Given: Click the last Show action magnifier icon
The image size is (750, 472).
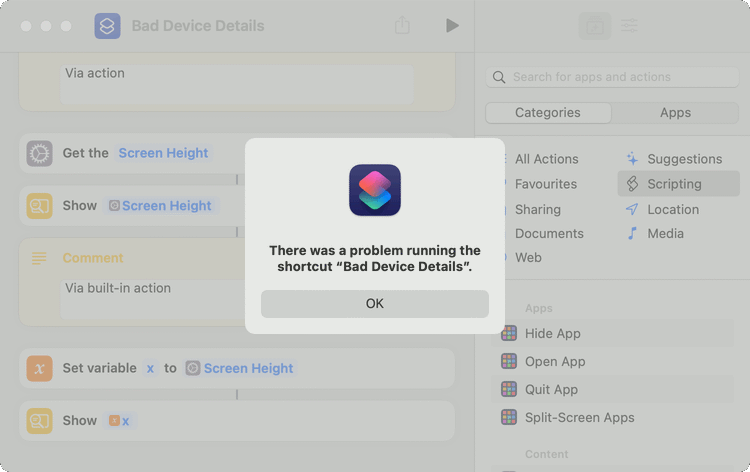Looking at the screenshot, I should pos(39,421).
